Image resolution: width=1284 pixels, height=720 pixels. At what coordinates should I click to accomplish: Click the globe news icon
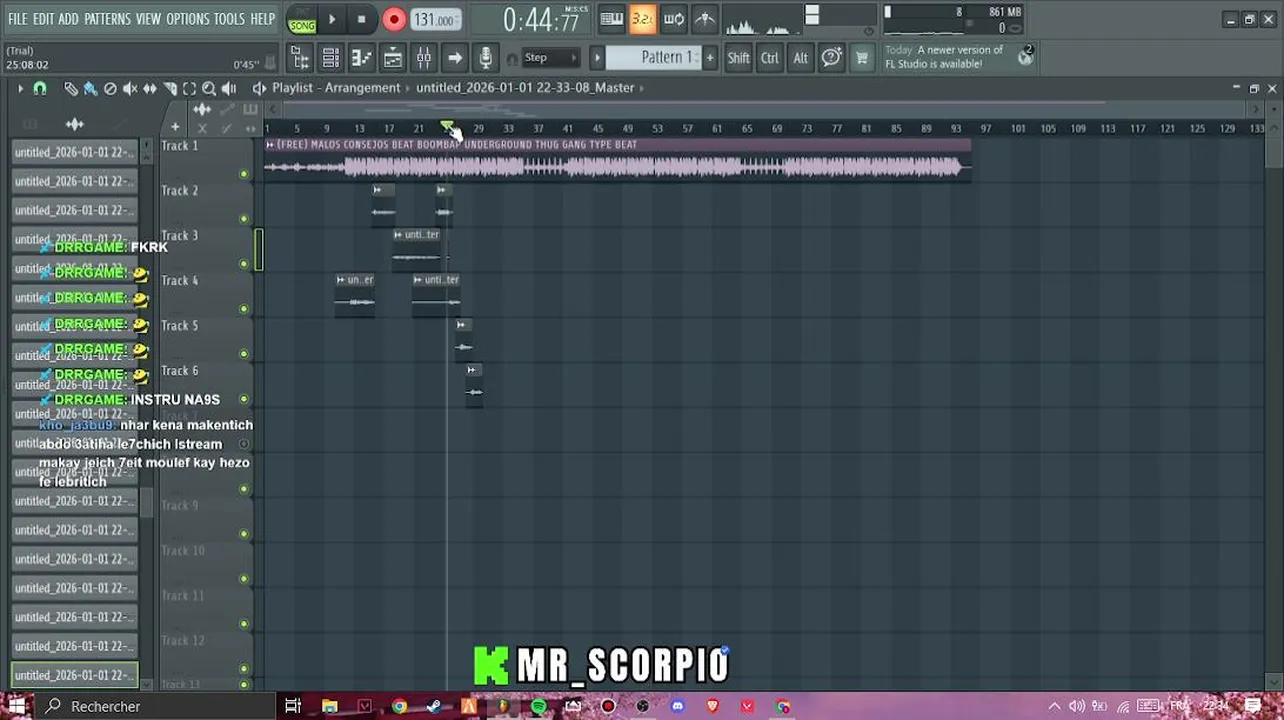pos(1025,57)
